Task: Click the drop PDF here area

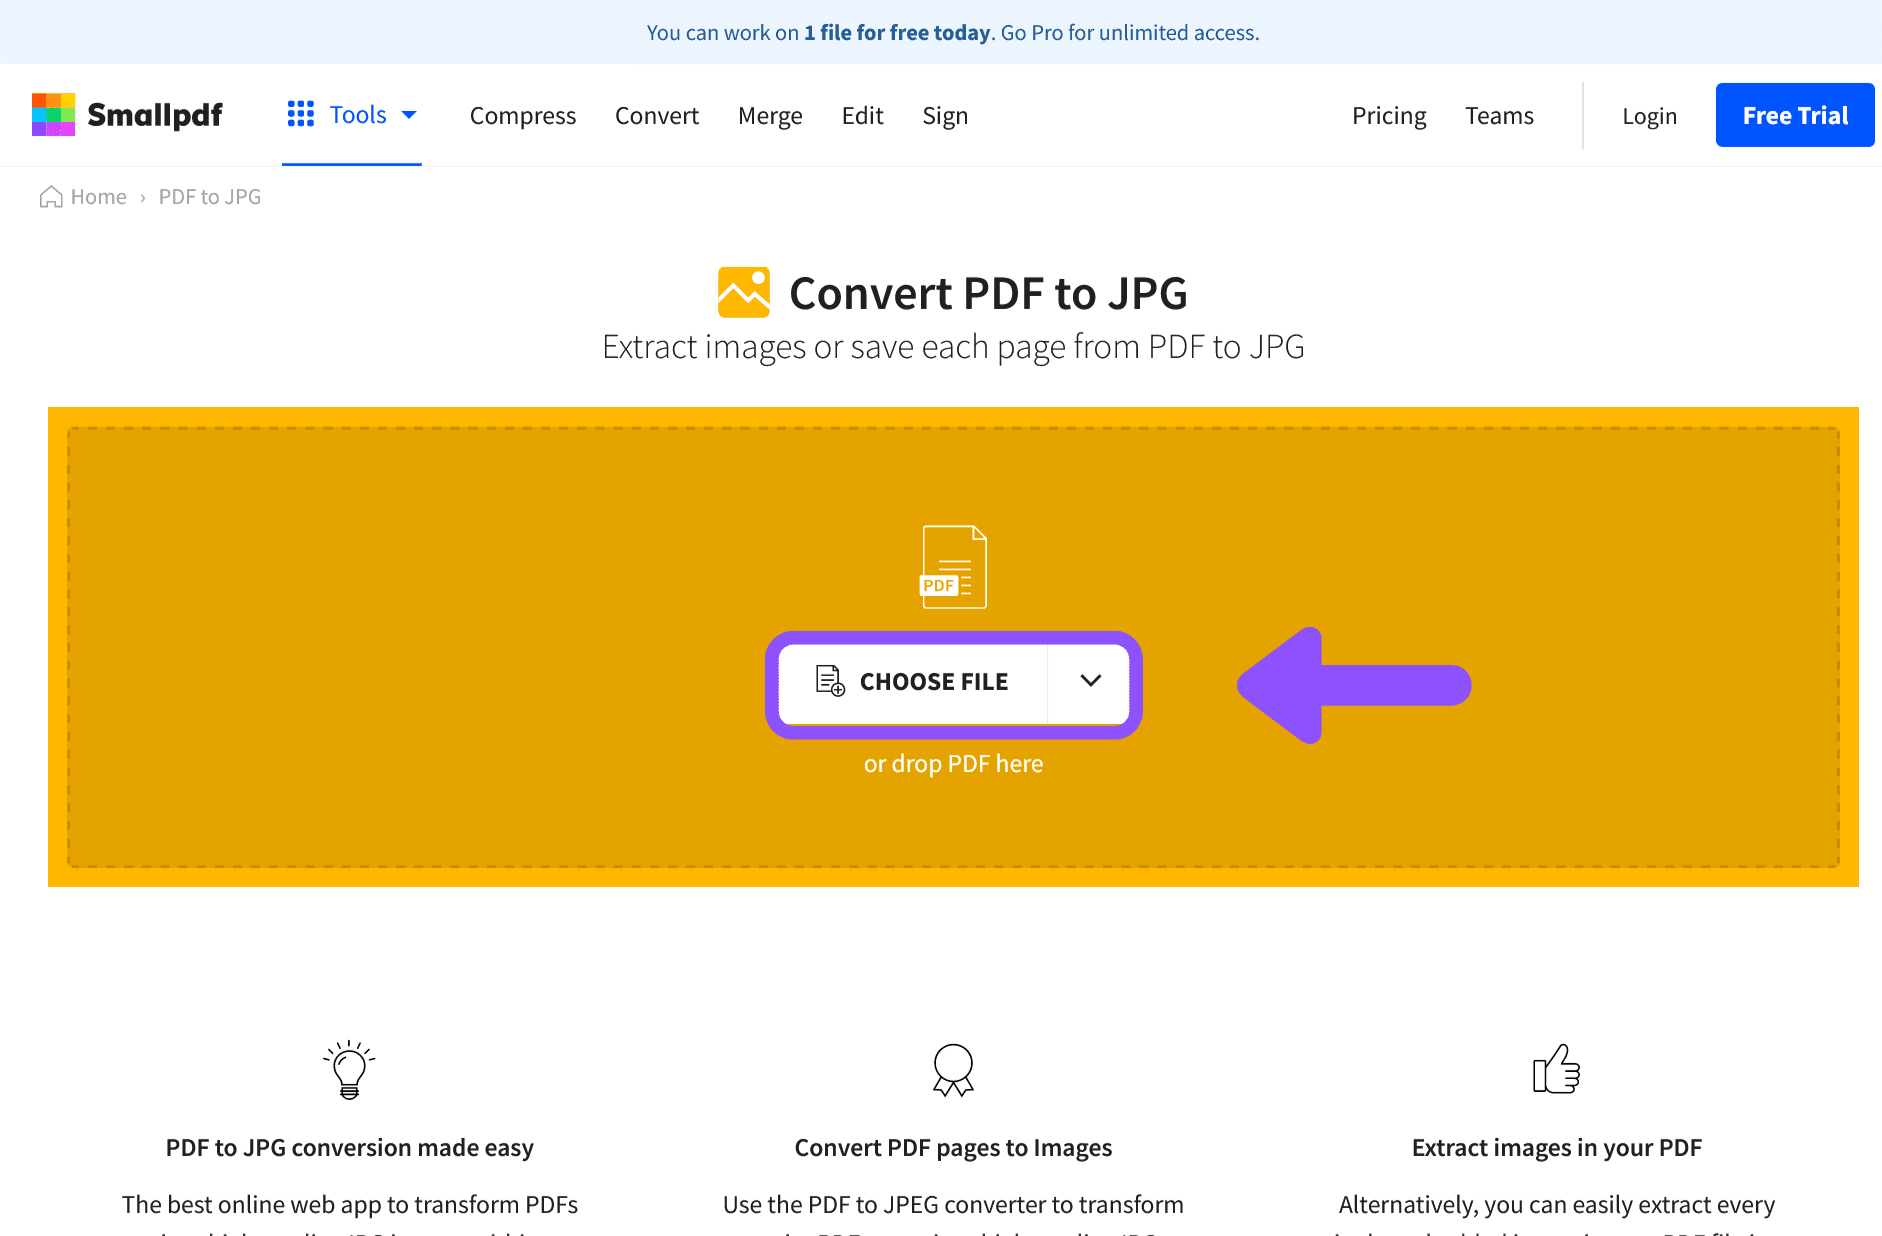Action: click(x=953, y=763)
